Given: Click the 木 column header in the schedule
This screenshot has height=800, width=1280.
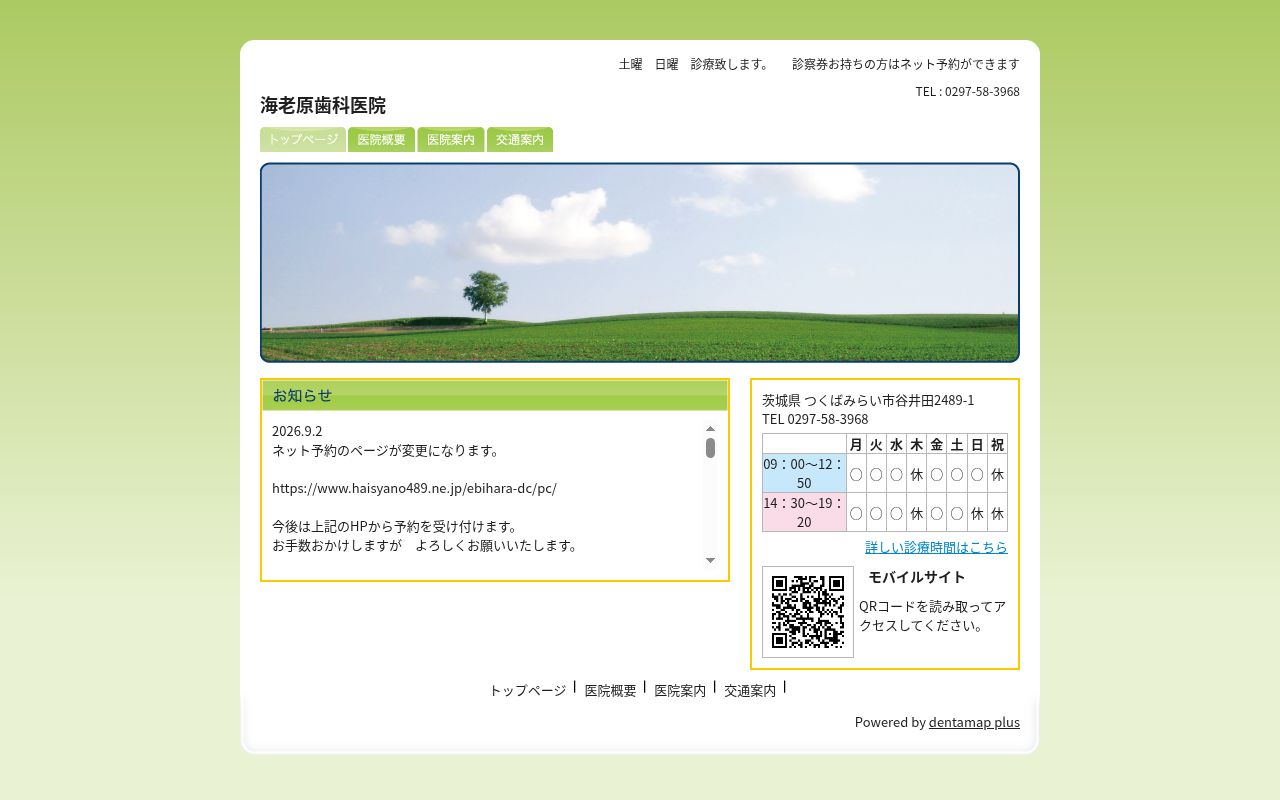Looking at the screenshot, I should click(x=916, y=444).
